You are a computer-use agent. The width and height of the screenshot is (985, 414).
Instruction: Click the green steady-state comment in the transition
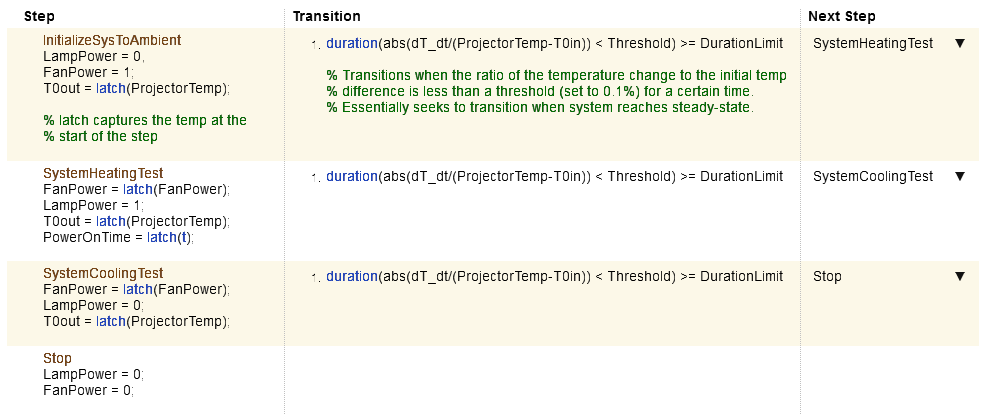[x=539, y=107]
